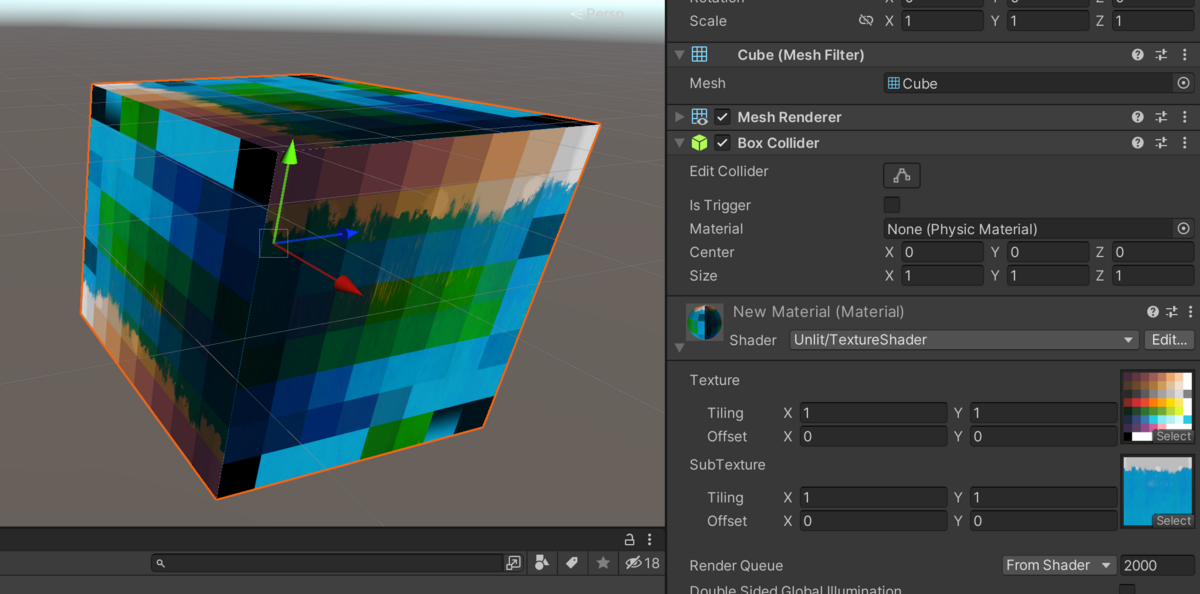Select the filter by label tag icon
This screenshot has height=594, width=1200.
point(571,563)
